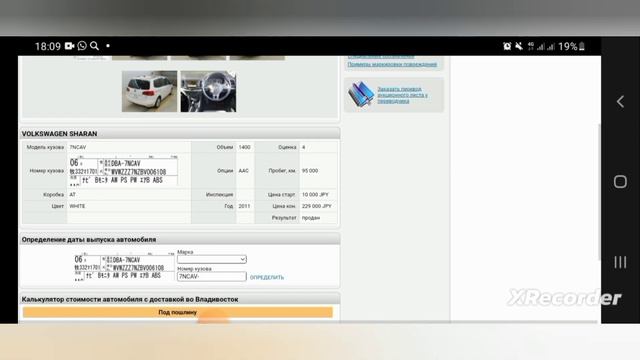Image resolution: width=640 pixels, height=360 pixels.
Task: Click the Номер кузова field with 7NCAV-
Action: coord(212,276)
